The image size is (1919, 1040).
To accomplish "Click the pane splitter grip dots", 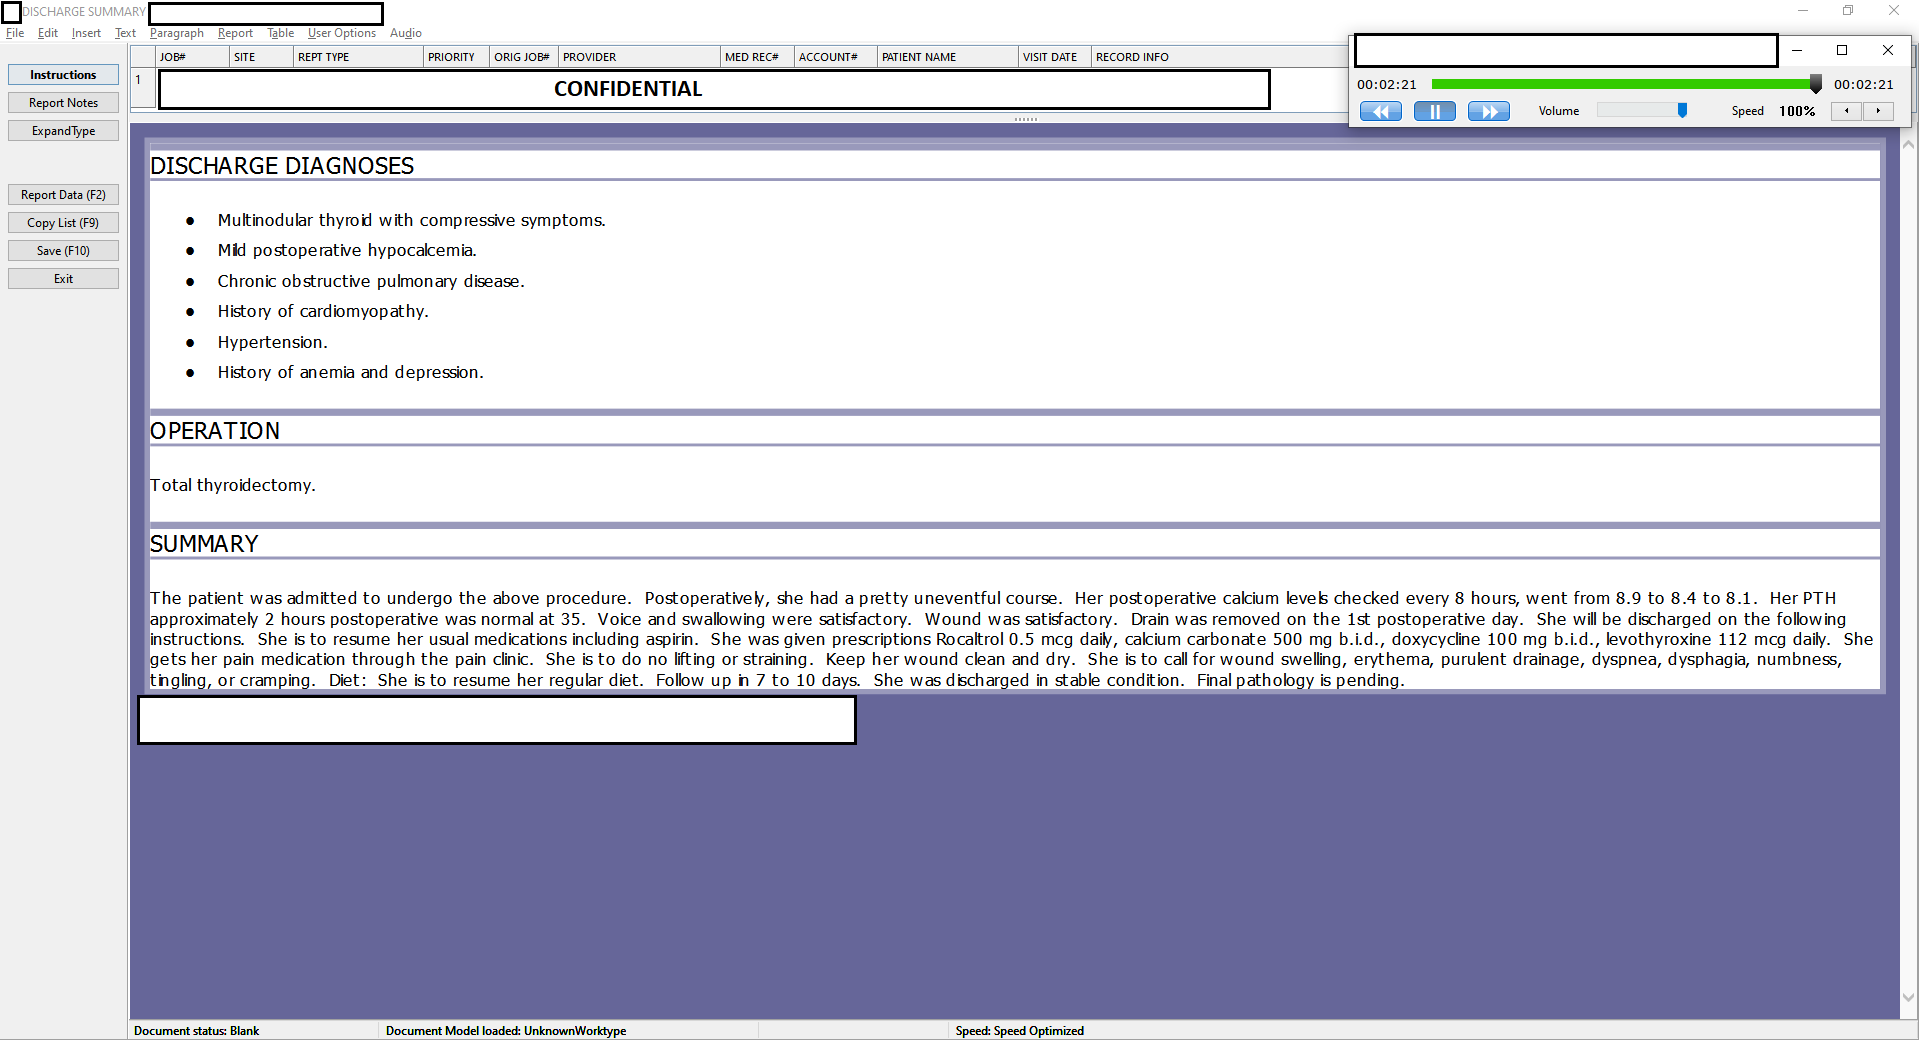I will [1025, 120].
